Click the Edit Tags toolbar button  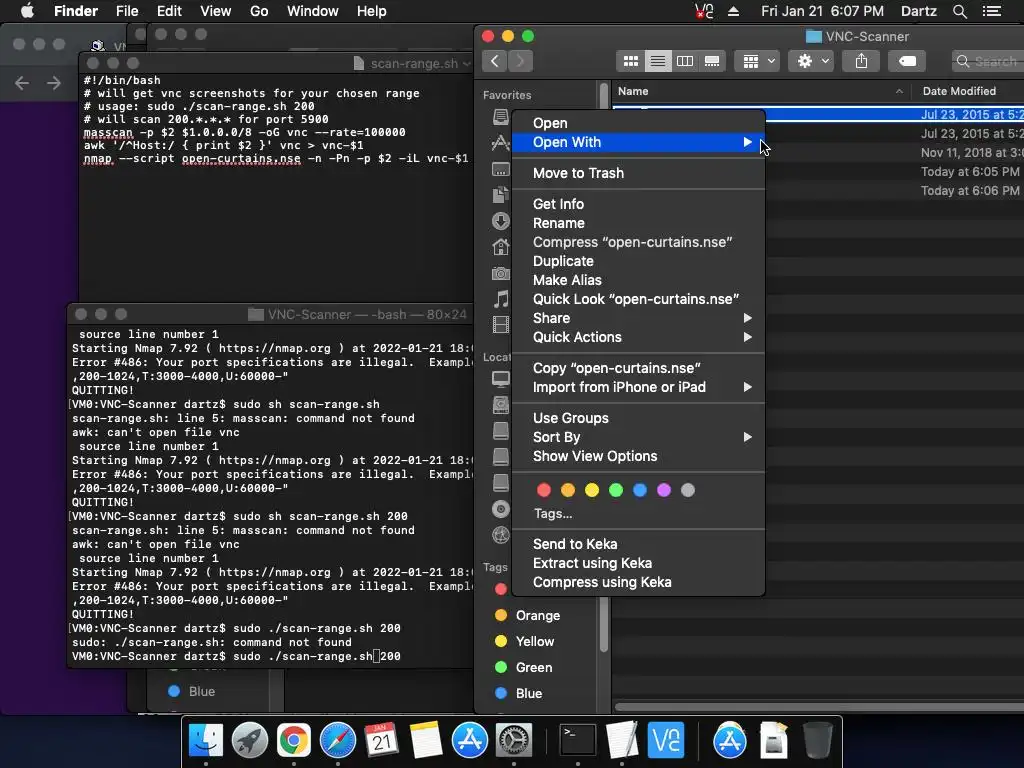click(907, 61)
